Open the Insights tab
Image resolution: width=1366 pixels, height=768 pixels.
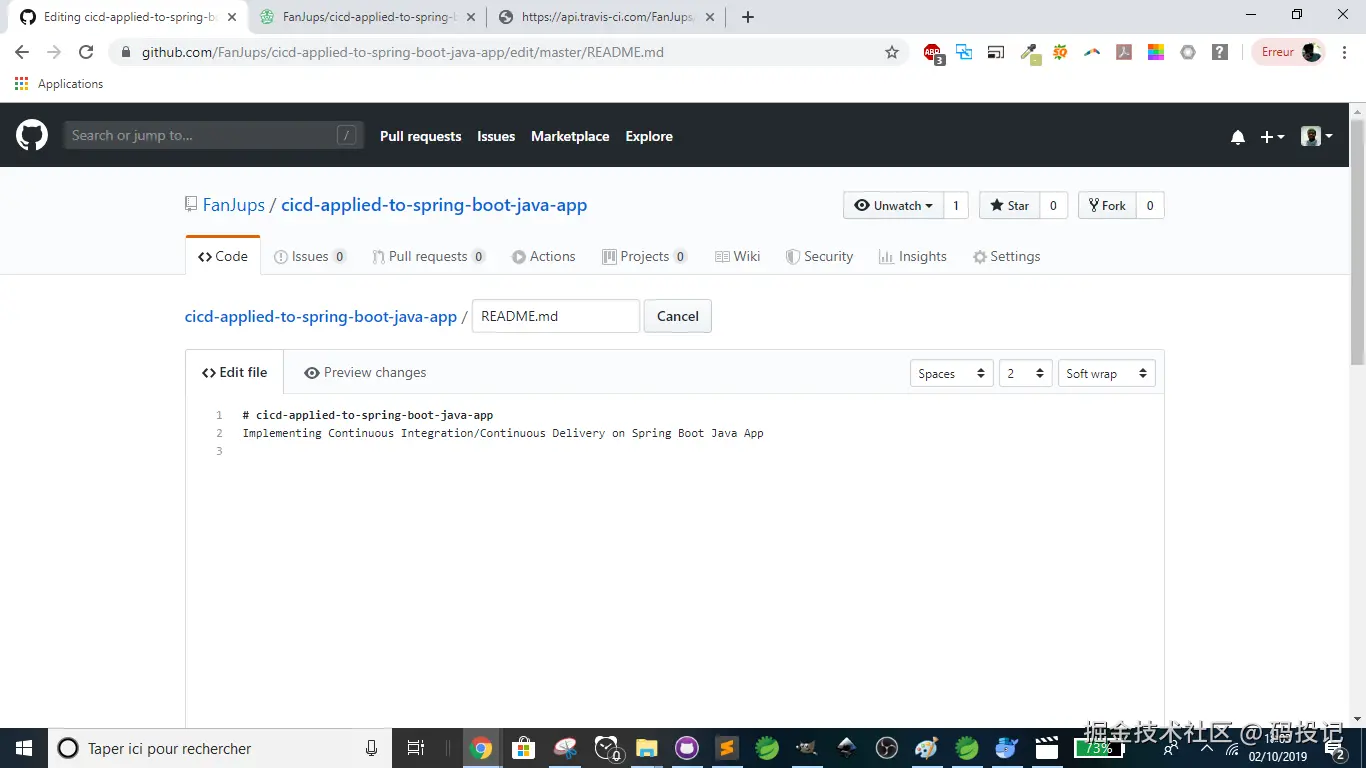point(913,257)
